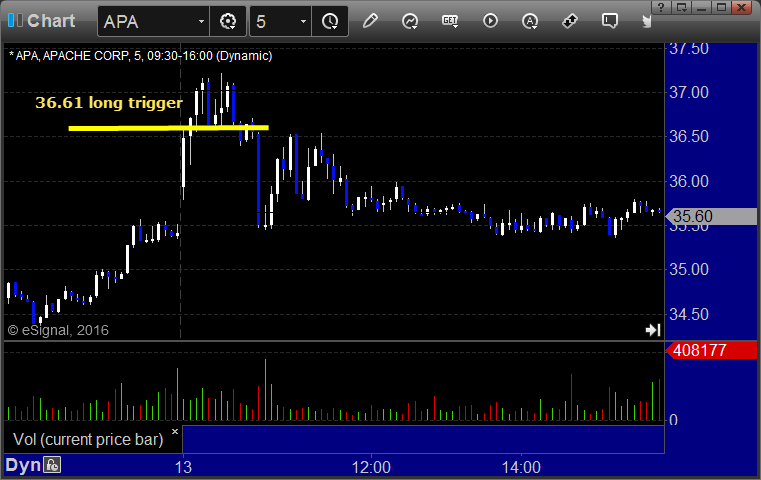Click the 14:00 time axis label

(x=521, y=467)
